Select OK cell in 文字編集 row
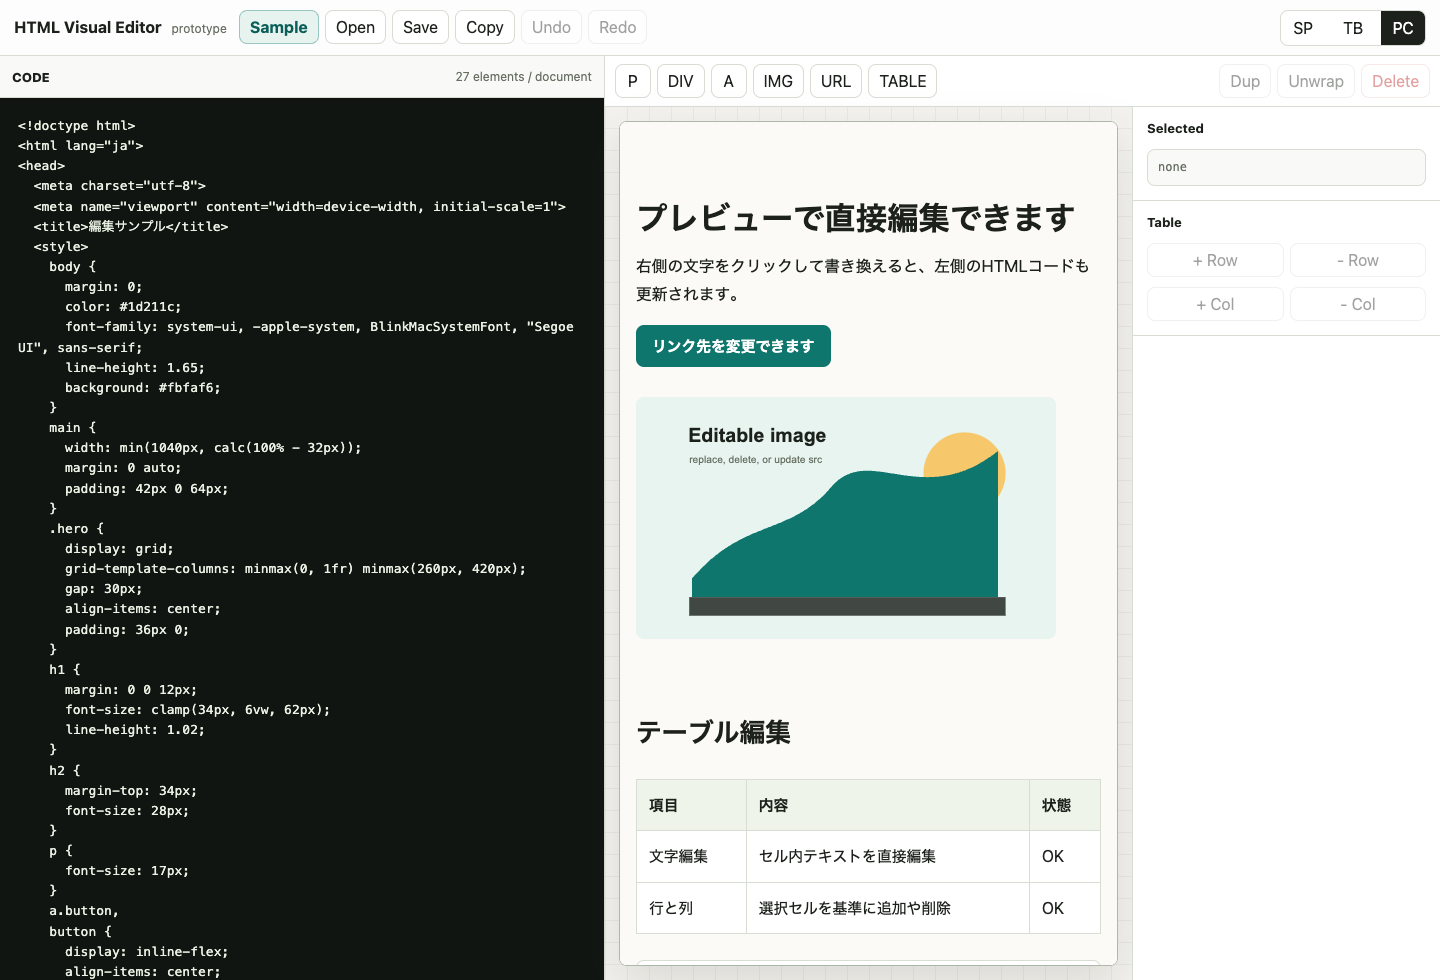This screenshot has width=1440, height=980. (1065, 857)
